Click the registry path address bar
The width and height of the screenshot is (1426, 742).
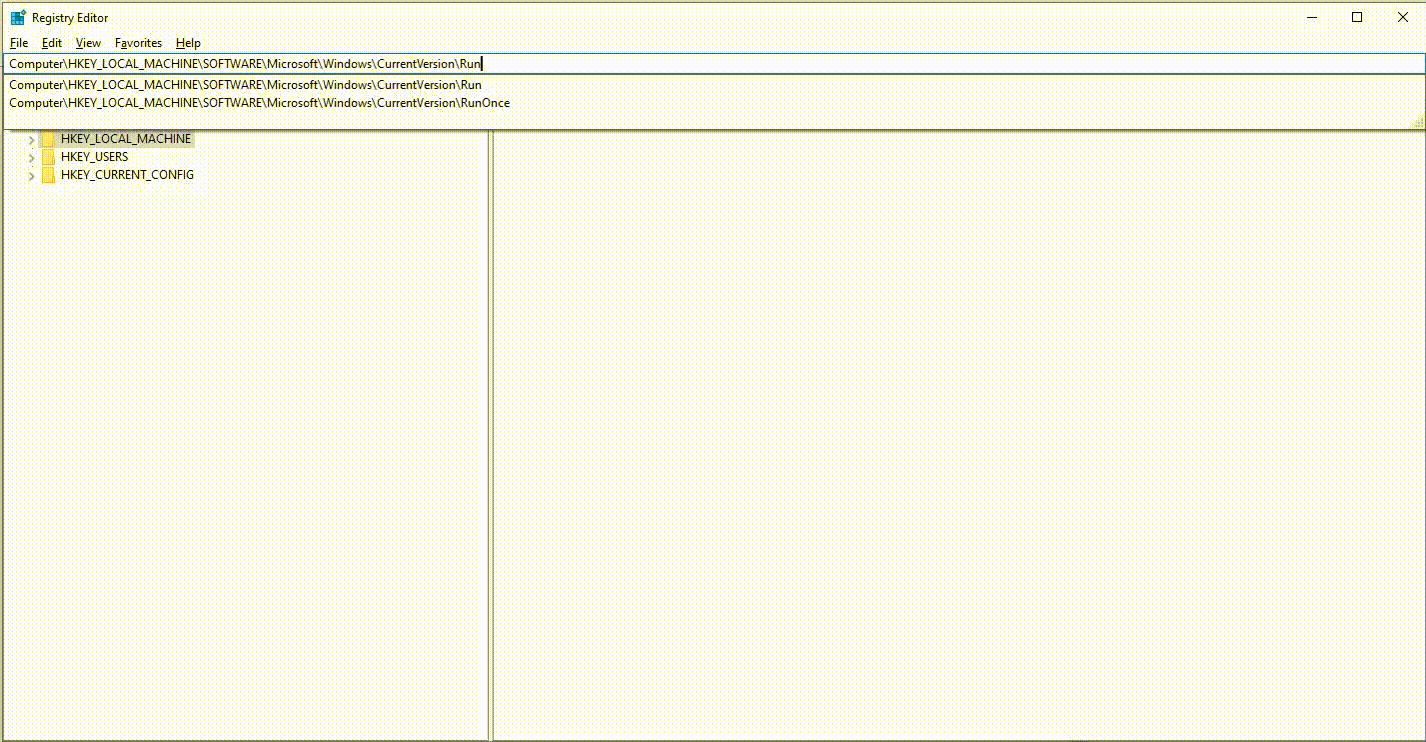(x=713, y=63)
